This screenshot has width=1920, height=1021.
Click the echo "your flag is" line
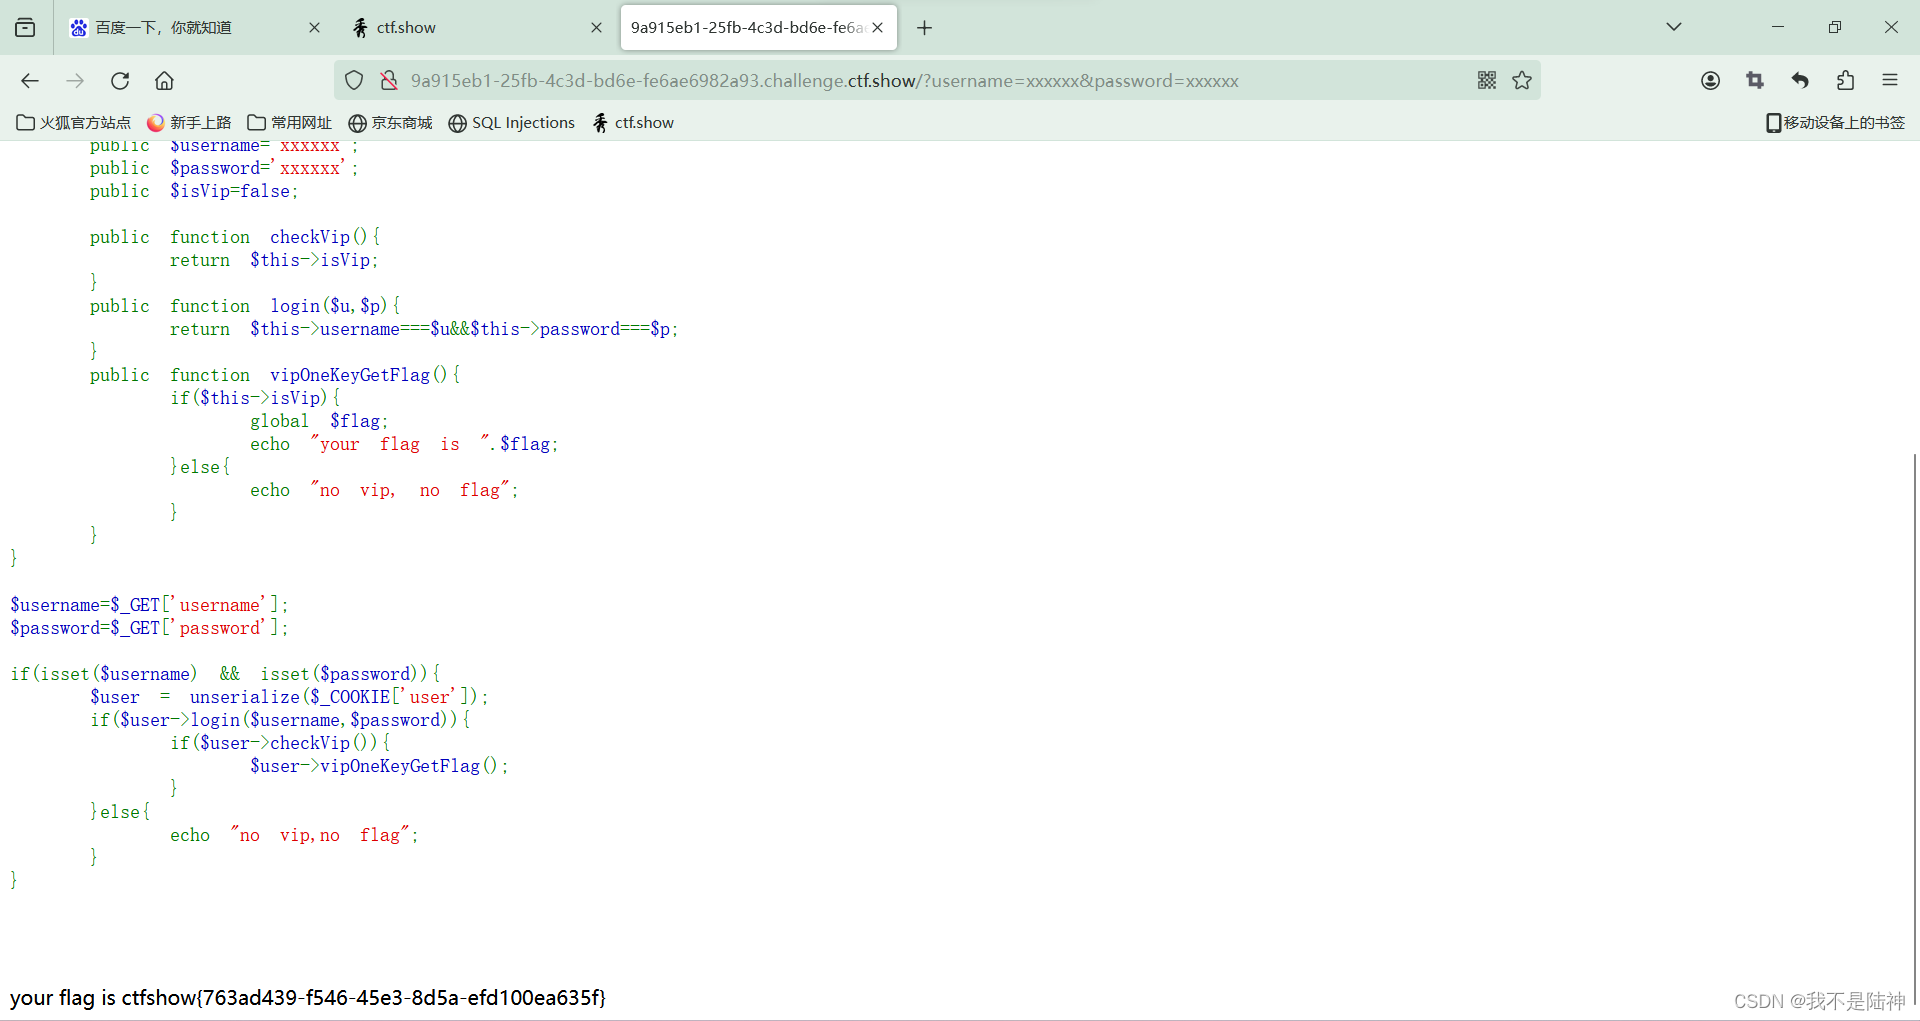404,444
